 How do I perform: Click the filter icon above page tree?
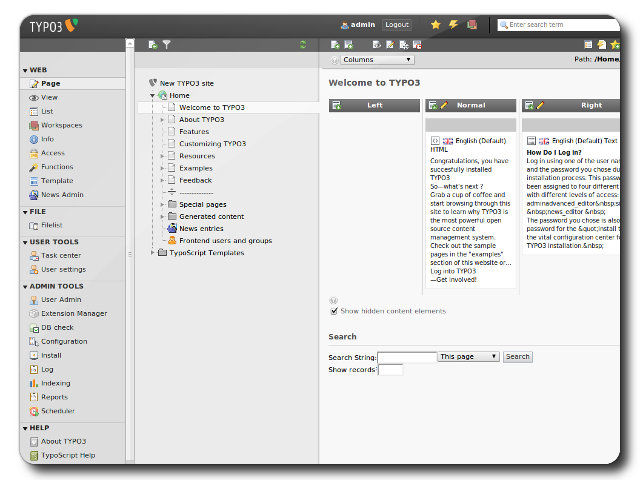tap(166, 45)
